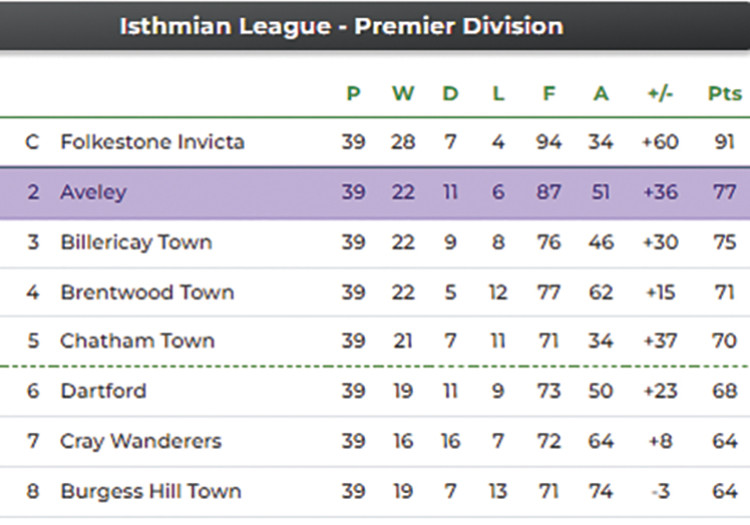This screenshot has height=525, width=750.
Task: Click the champion 'C' position marker
Action: click(x=33, y=142)
